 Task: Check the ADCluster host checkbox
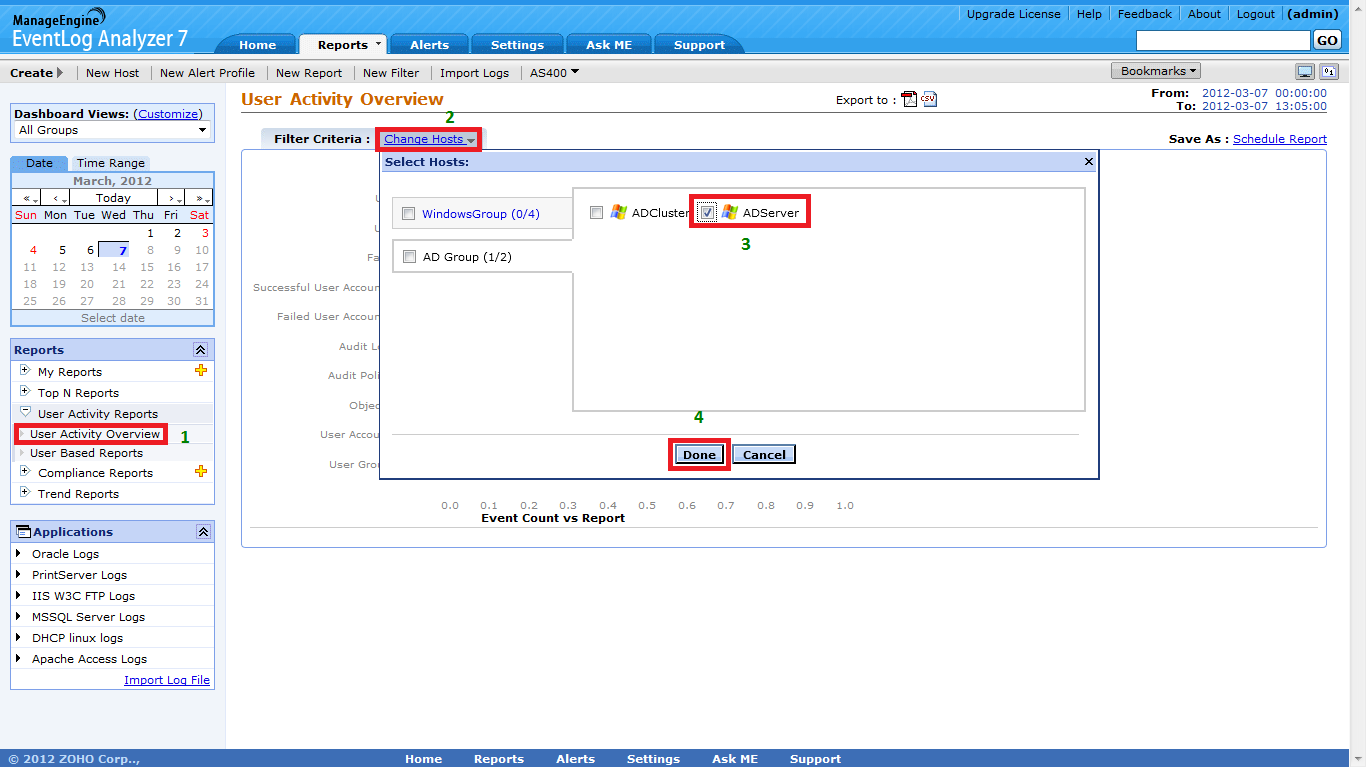tap(596, 213)
